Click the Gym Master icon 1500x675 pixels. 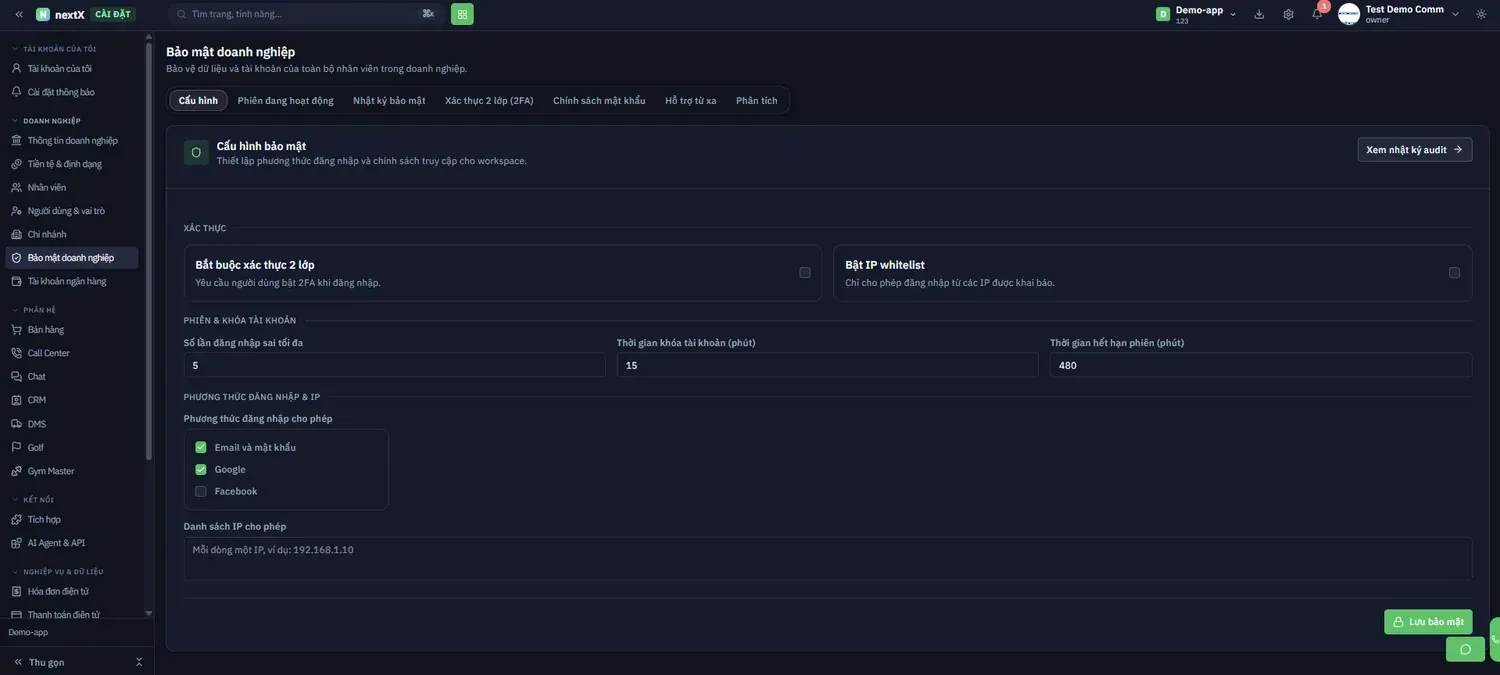tap(16, 471)
